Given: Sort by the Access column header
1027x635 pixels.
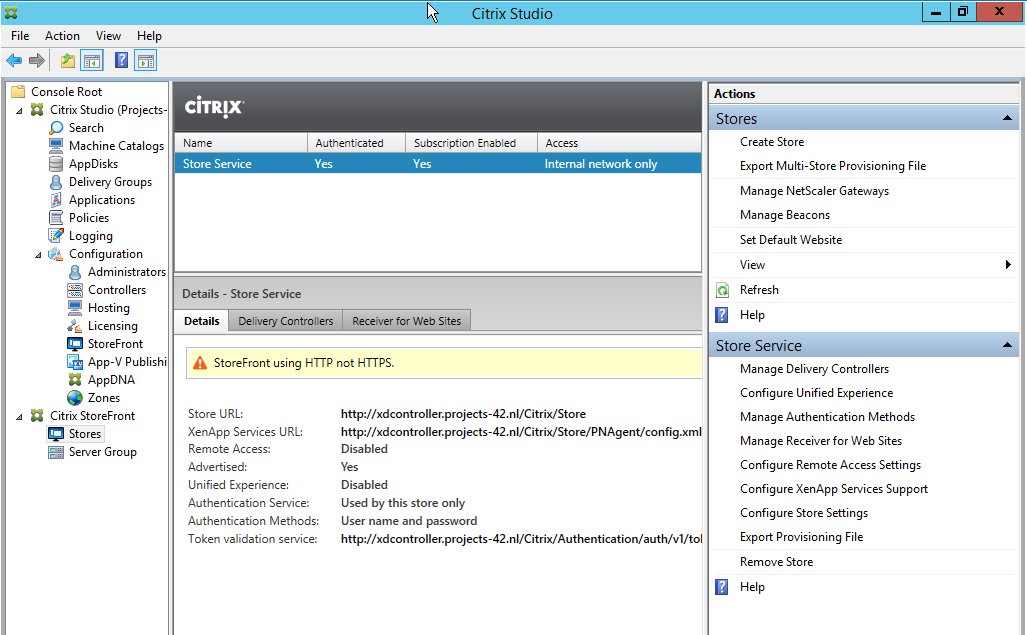Looking at the screenshot, I should 619,143.
